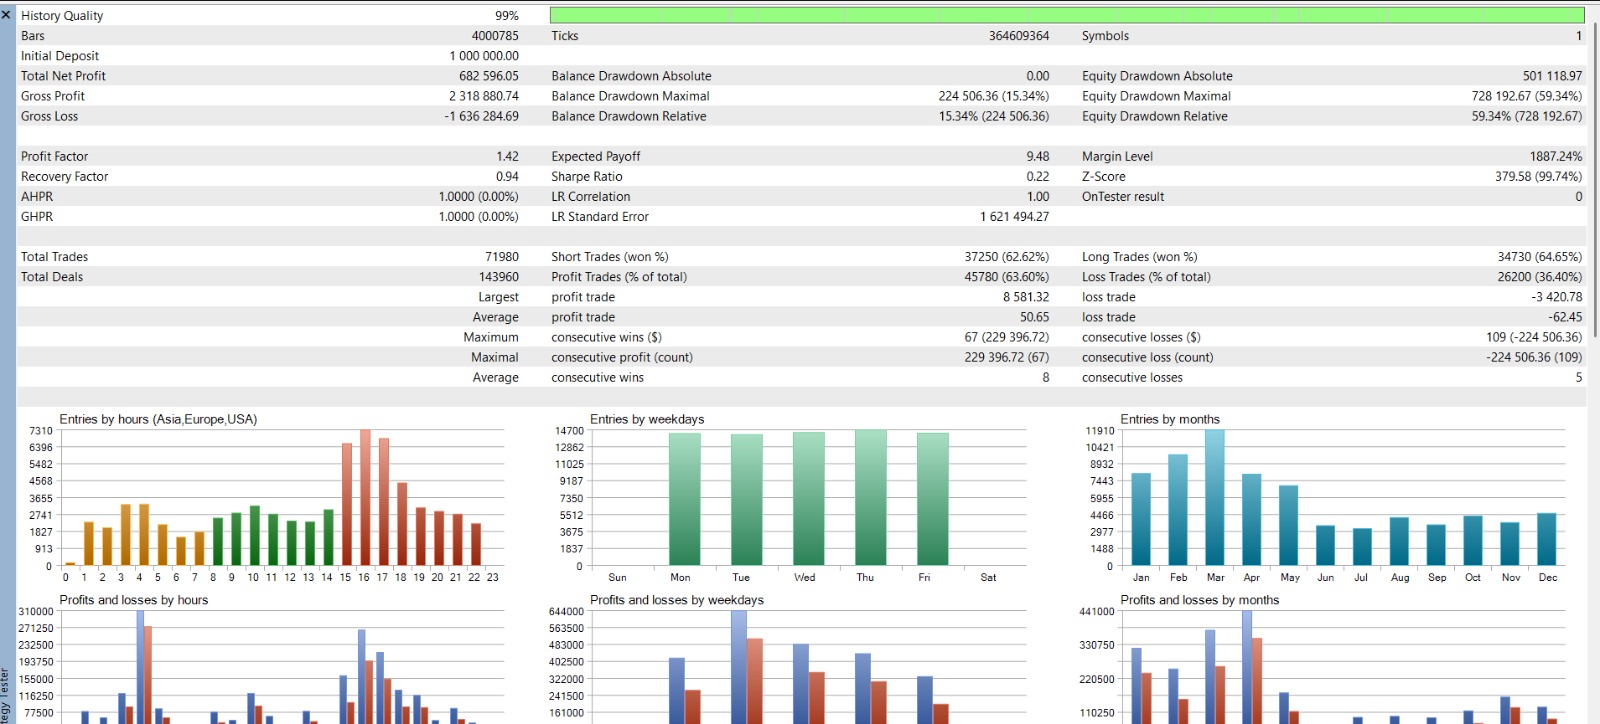Select the Total Trades row value 71980

coord(502,257)
